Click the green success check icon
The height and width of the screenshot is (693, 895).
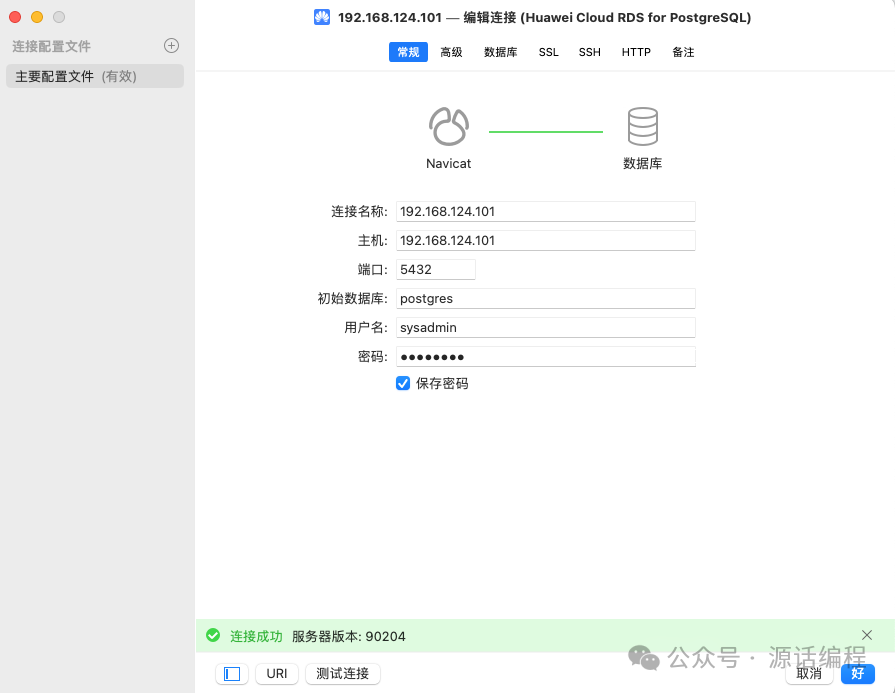pos(213,635)
